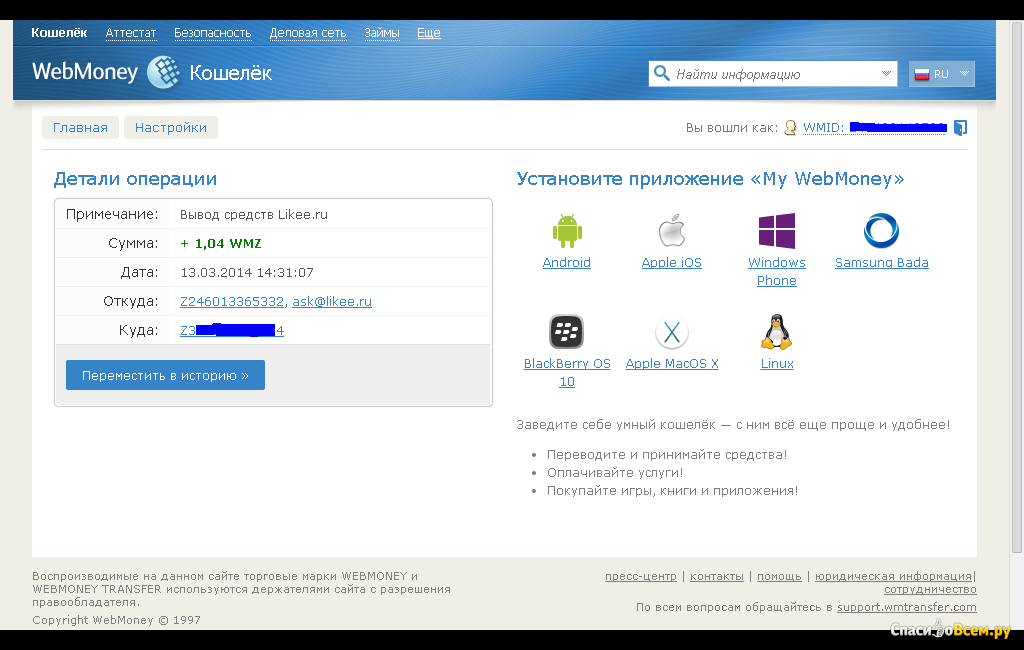Open the Apple MacOS X text link

click(x=672, y=364)
